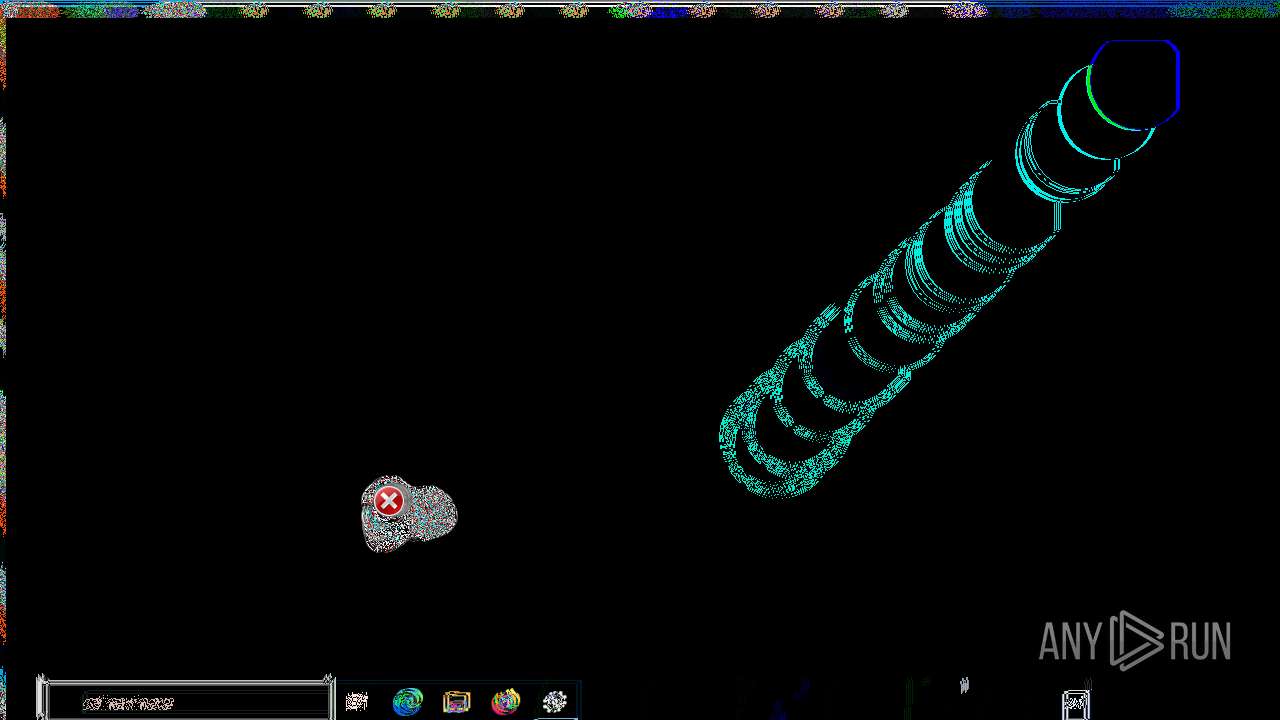Click the red error X icon
The height and width of the screenshot is (720, 1280).
[x=389, y=501]
